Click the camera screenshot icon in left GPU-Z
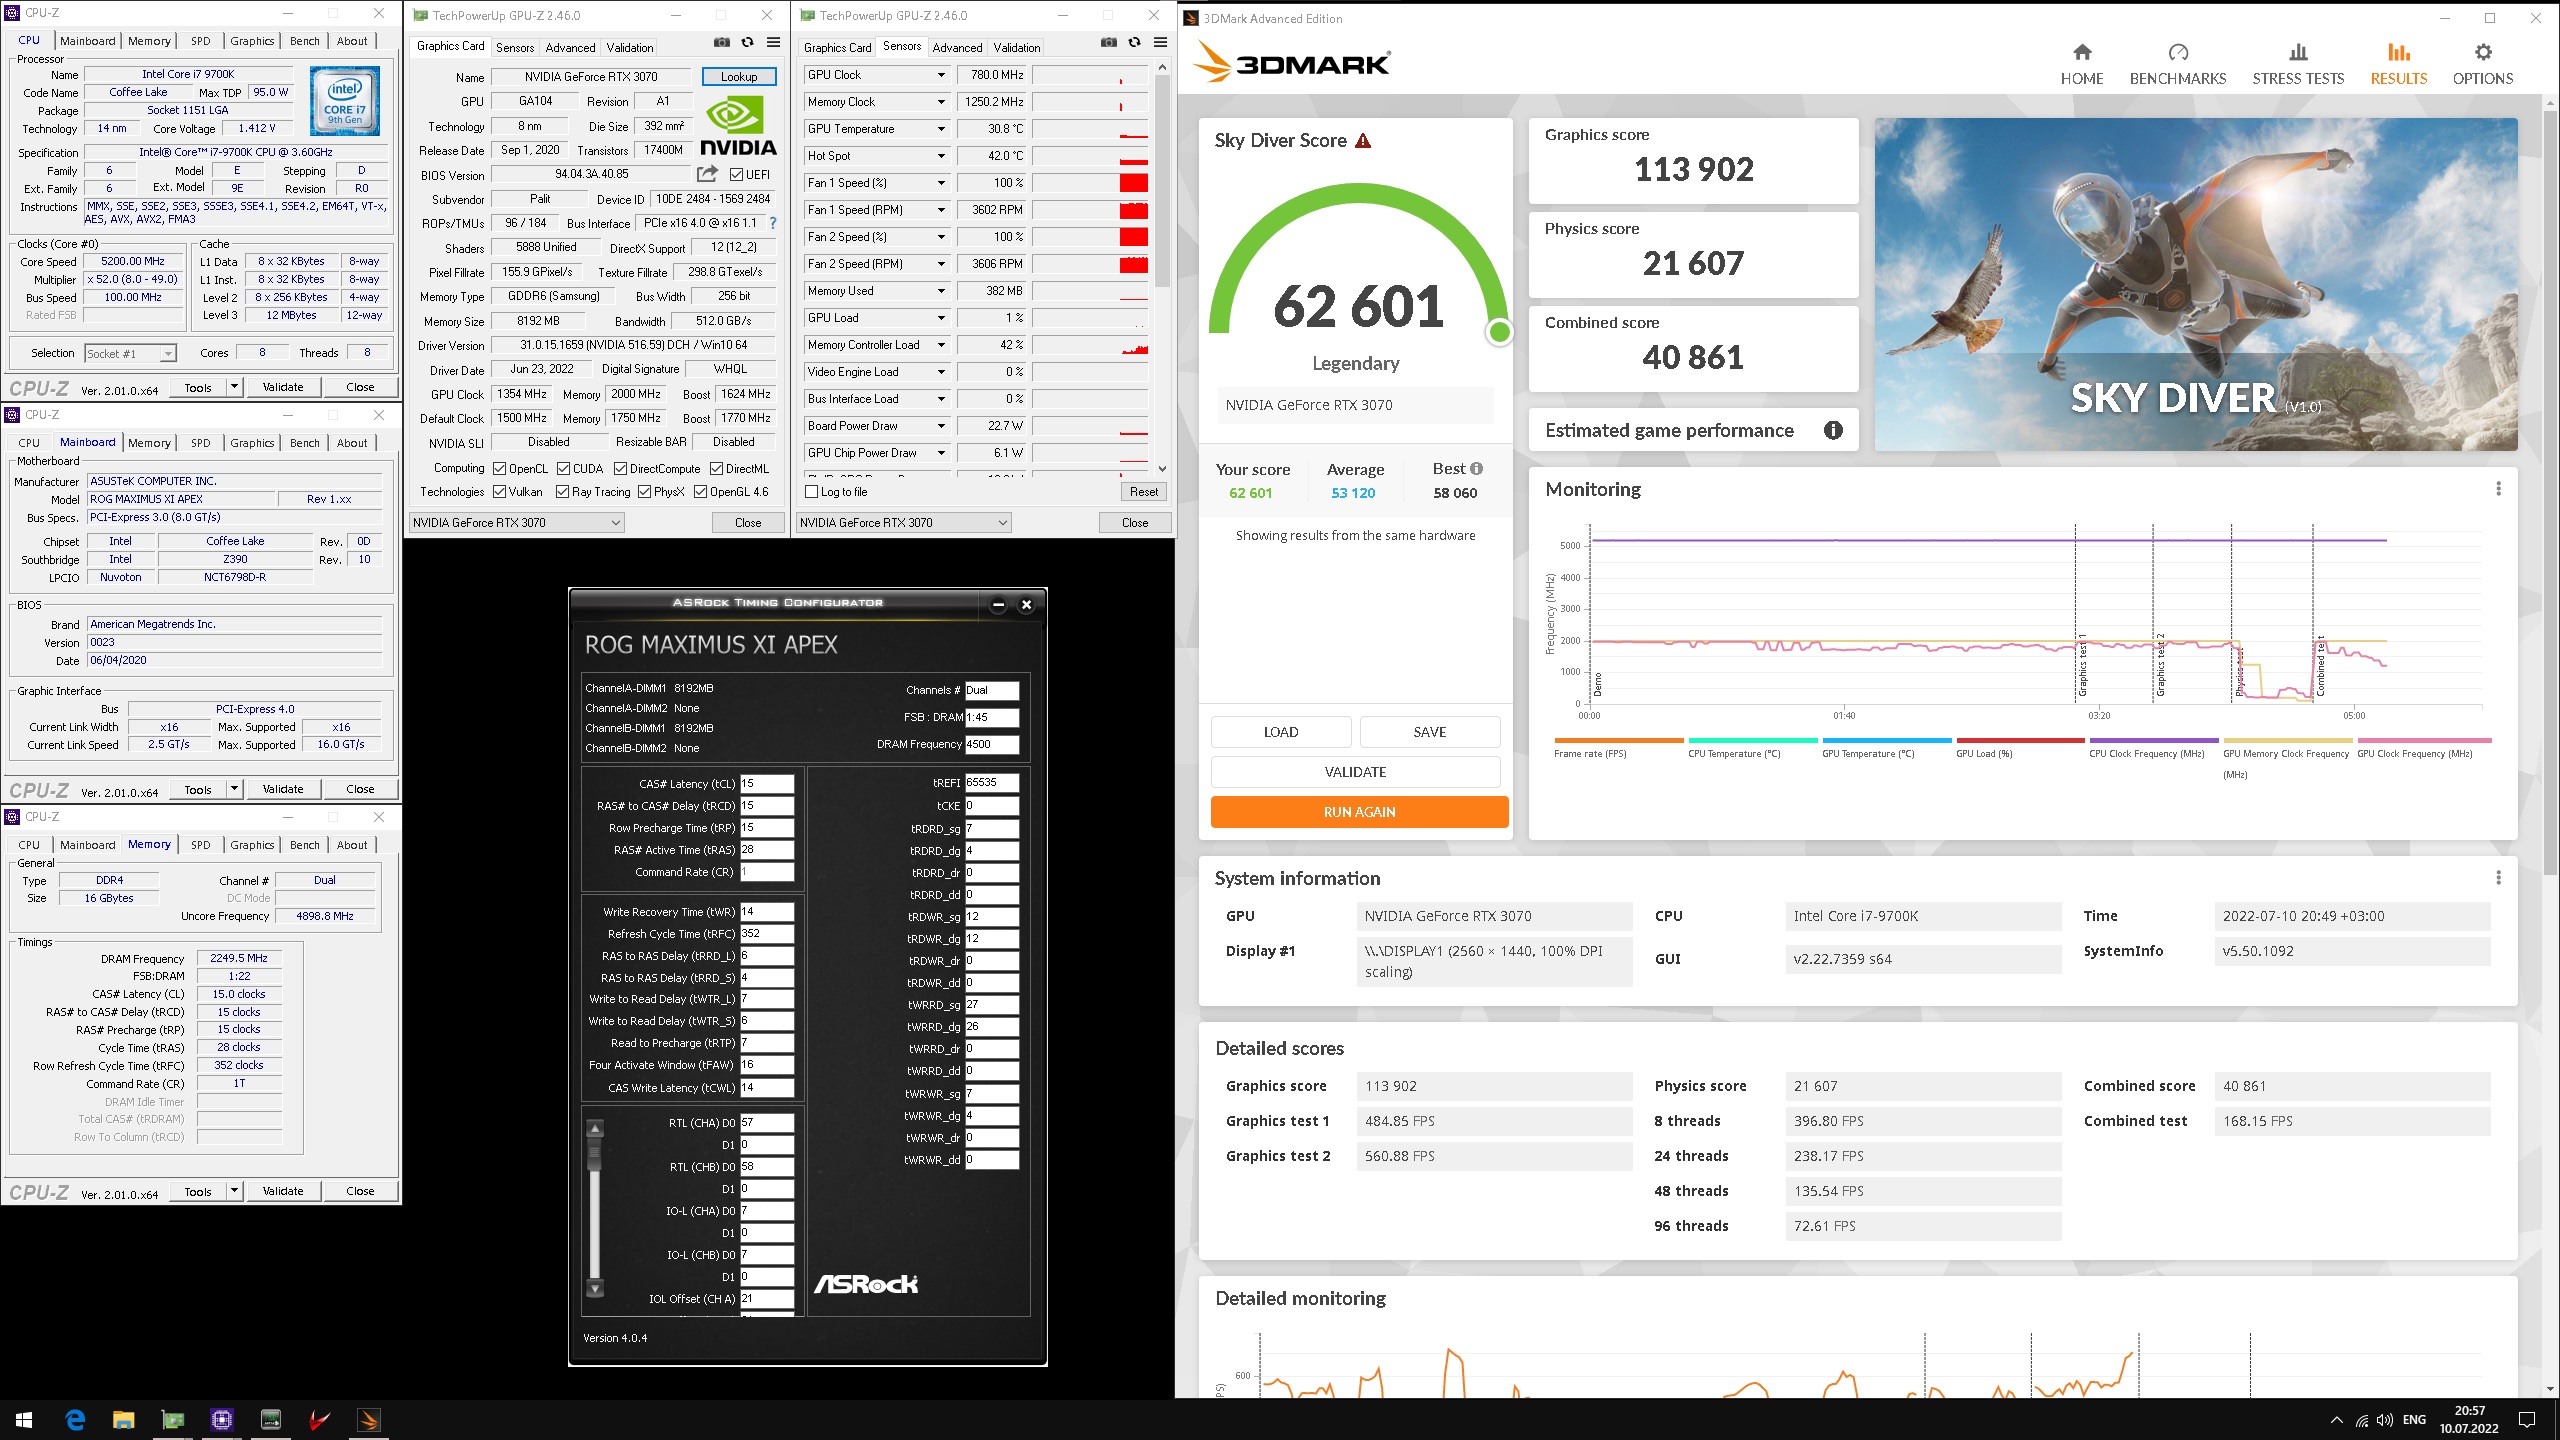The image size is (2560, 1440). pos(722,42)
